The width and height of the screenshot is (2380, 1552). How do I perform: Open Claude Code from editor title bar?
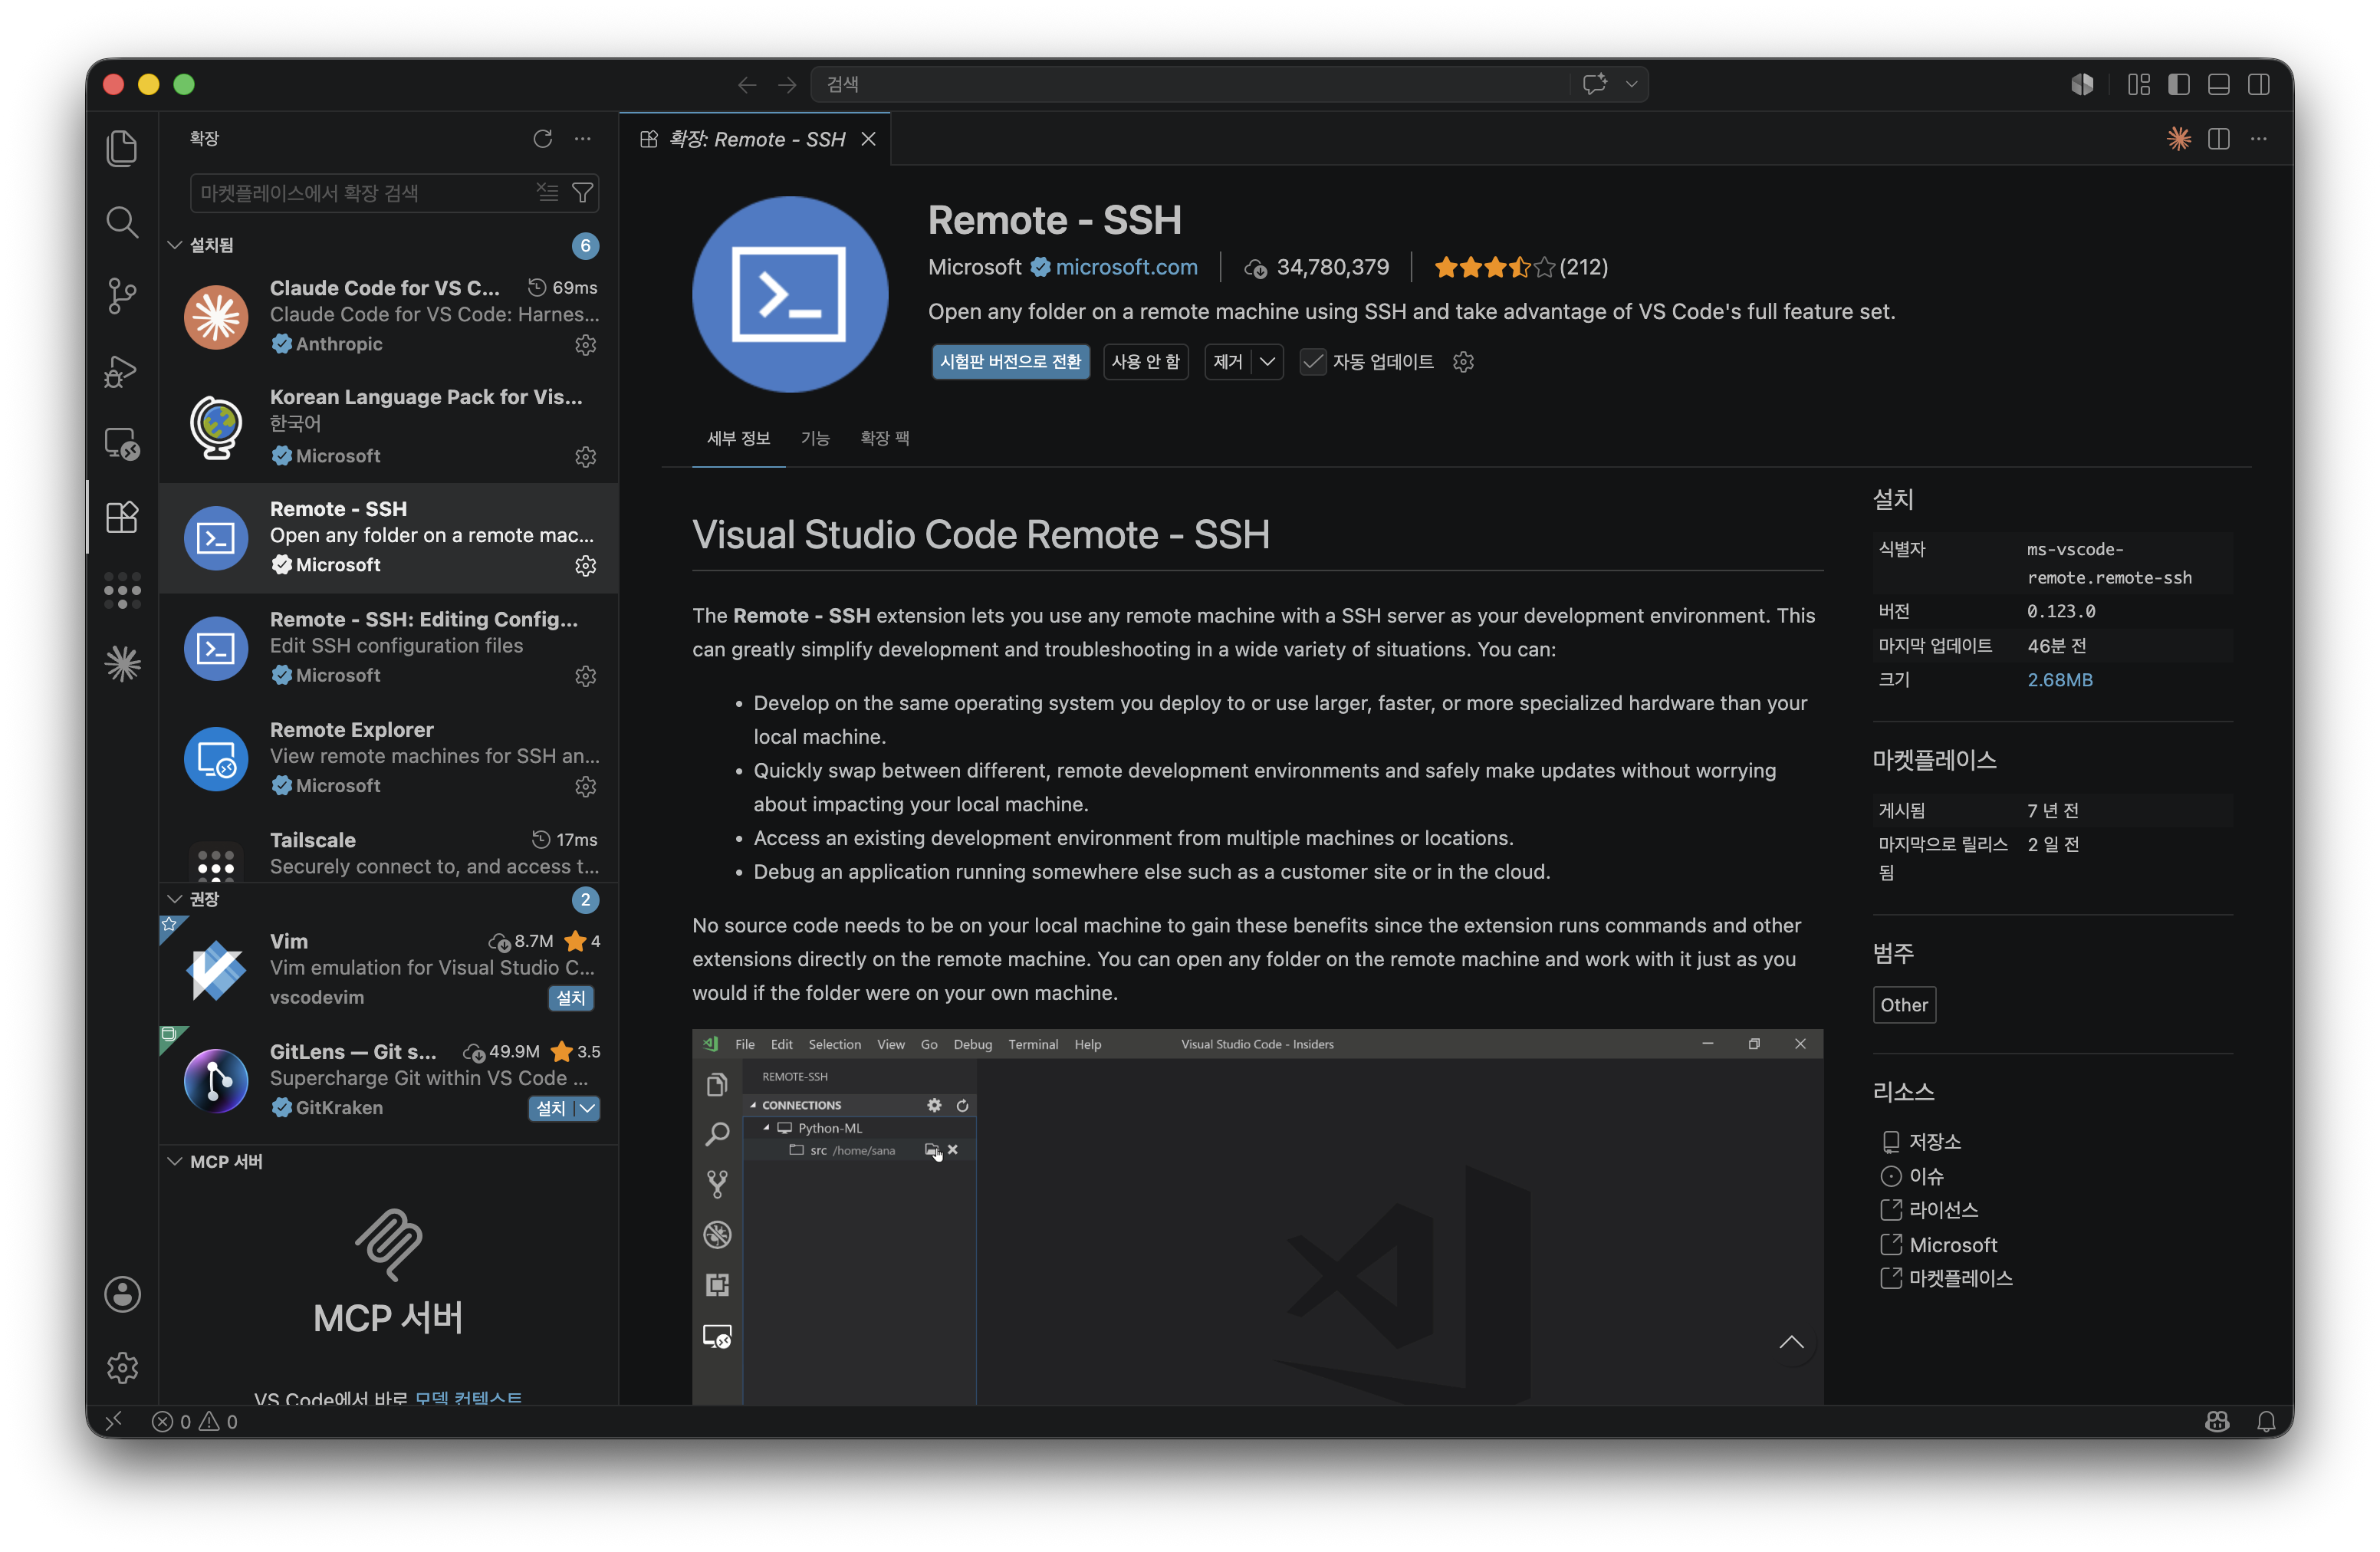point(2179,139)
